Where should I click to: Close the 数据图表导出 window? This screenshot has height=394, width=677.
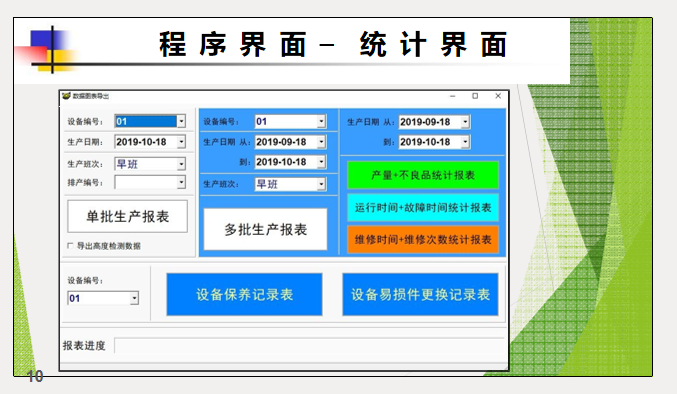pyautogui.click(x=498, y=96)
